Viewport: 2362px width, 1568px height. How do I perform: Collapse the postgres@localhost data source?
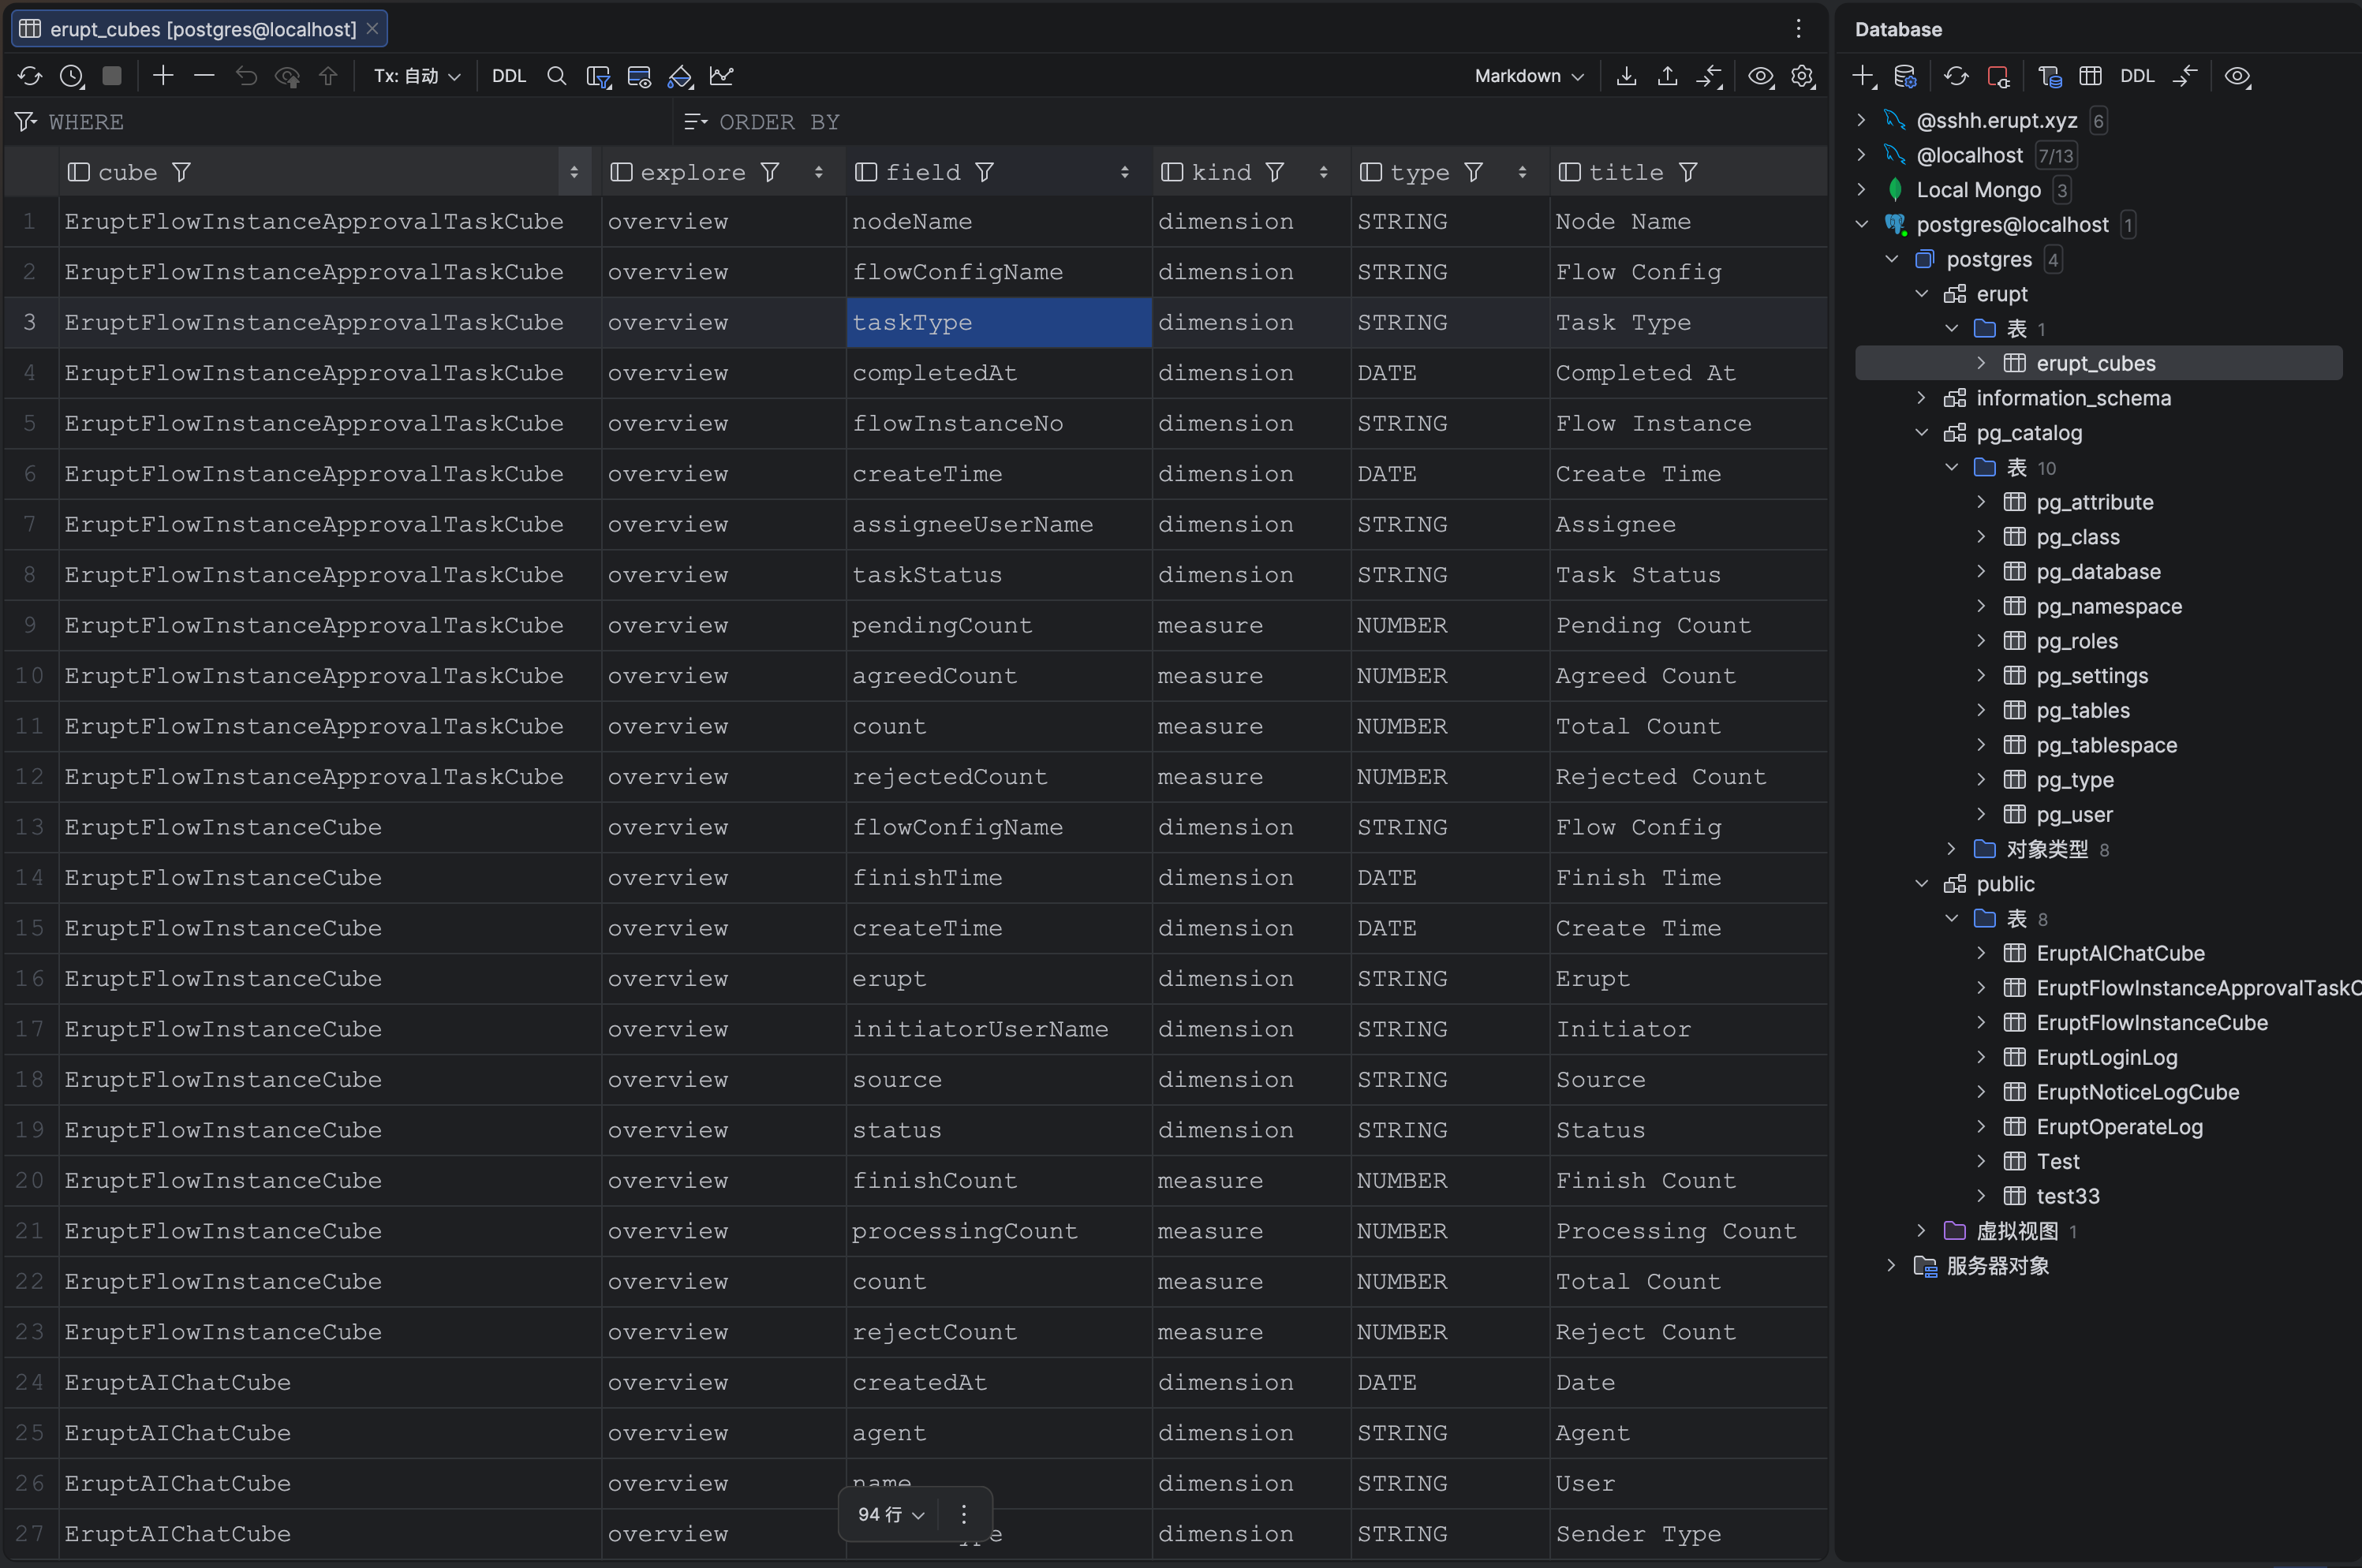tap(1861, 224)
